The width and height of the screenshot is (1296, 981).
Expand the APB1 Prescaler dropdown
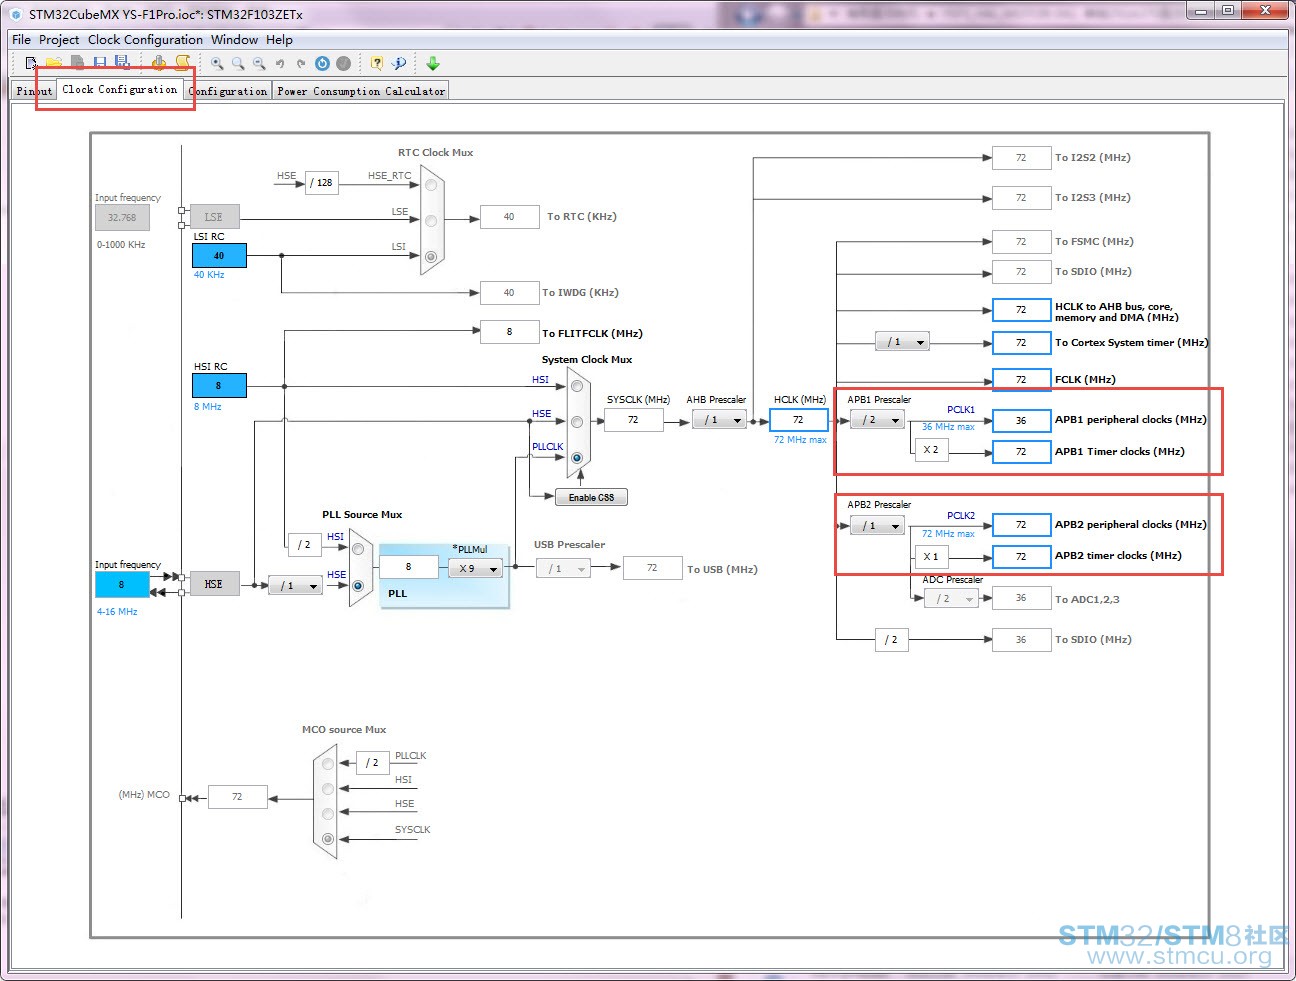(x=877, y=420)
